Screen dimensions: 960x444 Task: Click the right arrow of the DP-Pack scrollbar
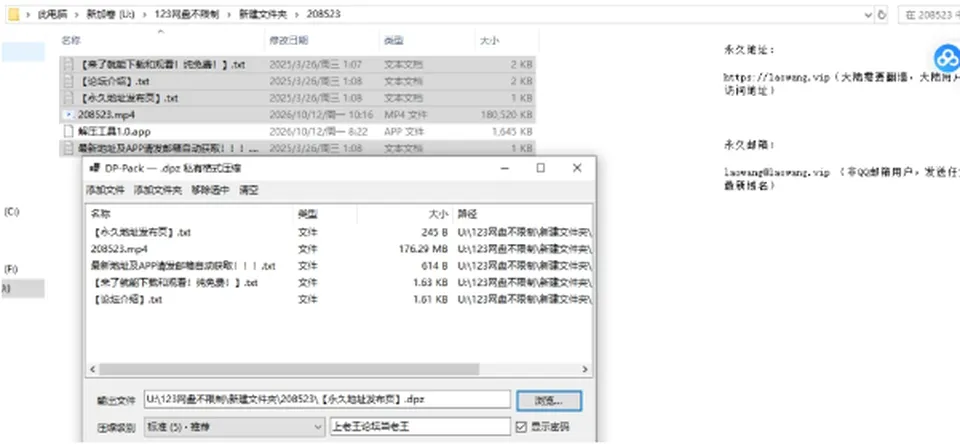pyautogui.click(x=585, y=370)
